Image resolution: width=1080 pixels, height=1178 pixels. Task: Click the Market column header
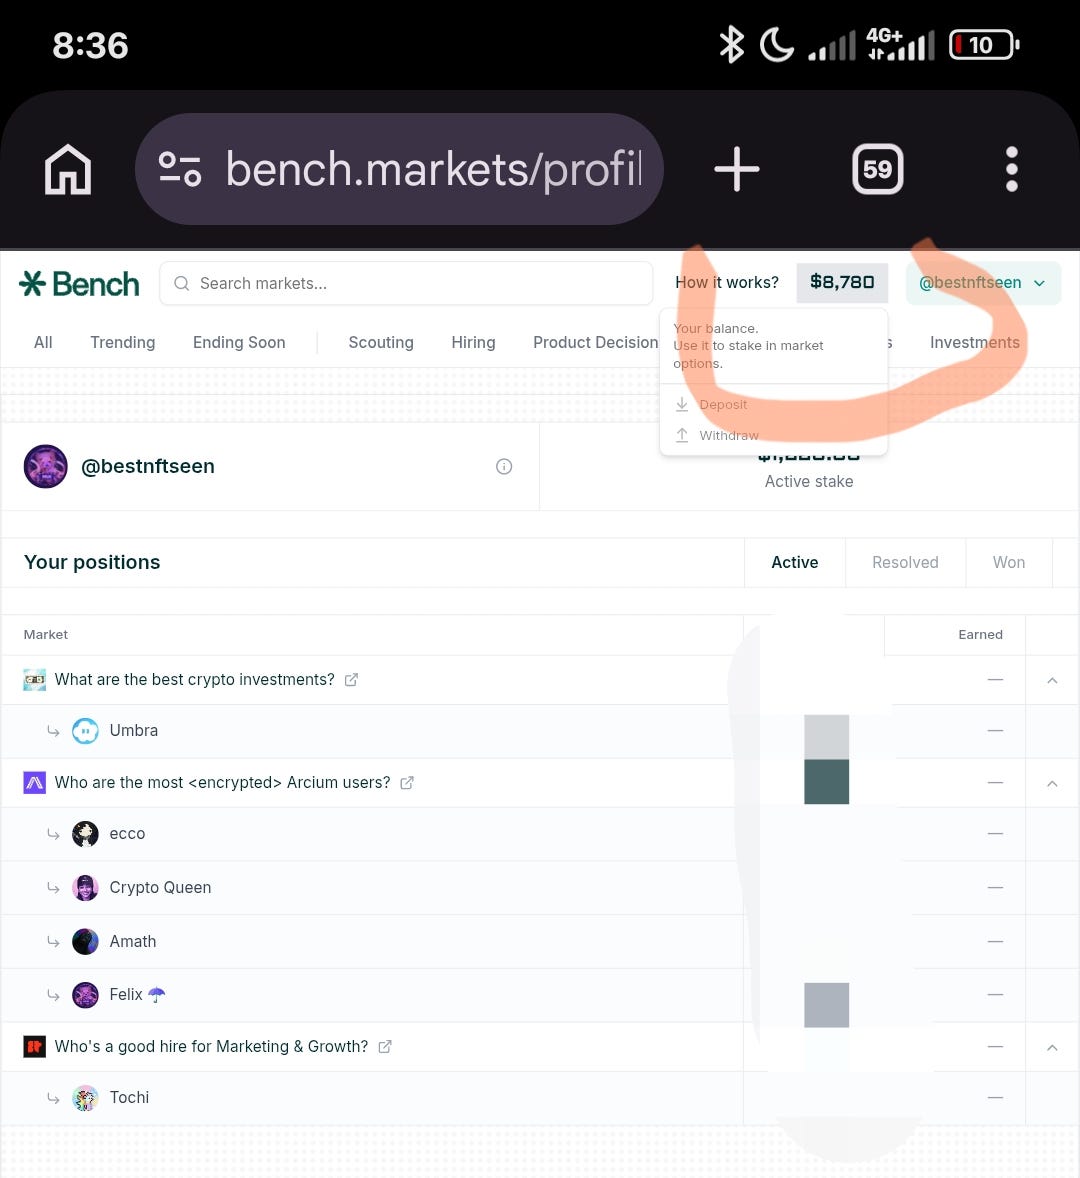pyautogui.click(x=46, y=635)
